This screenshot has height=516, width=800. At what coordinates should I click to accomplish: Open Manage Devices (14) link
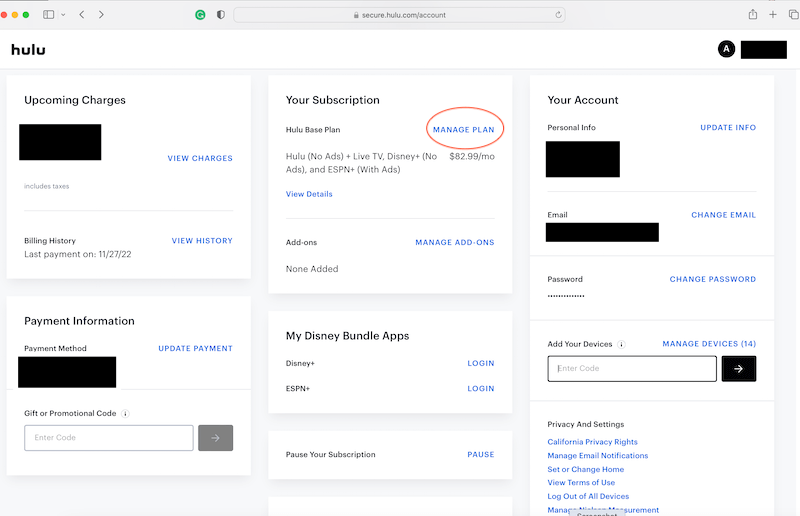pos(709,344)
